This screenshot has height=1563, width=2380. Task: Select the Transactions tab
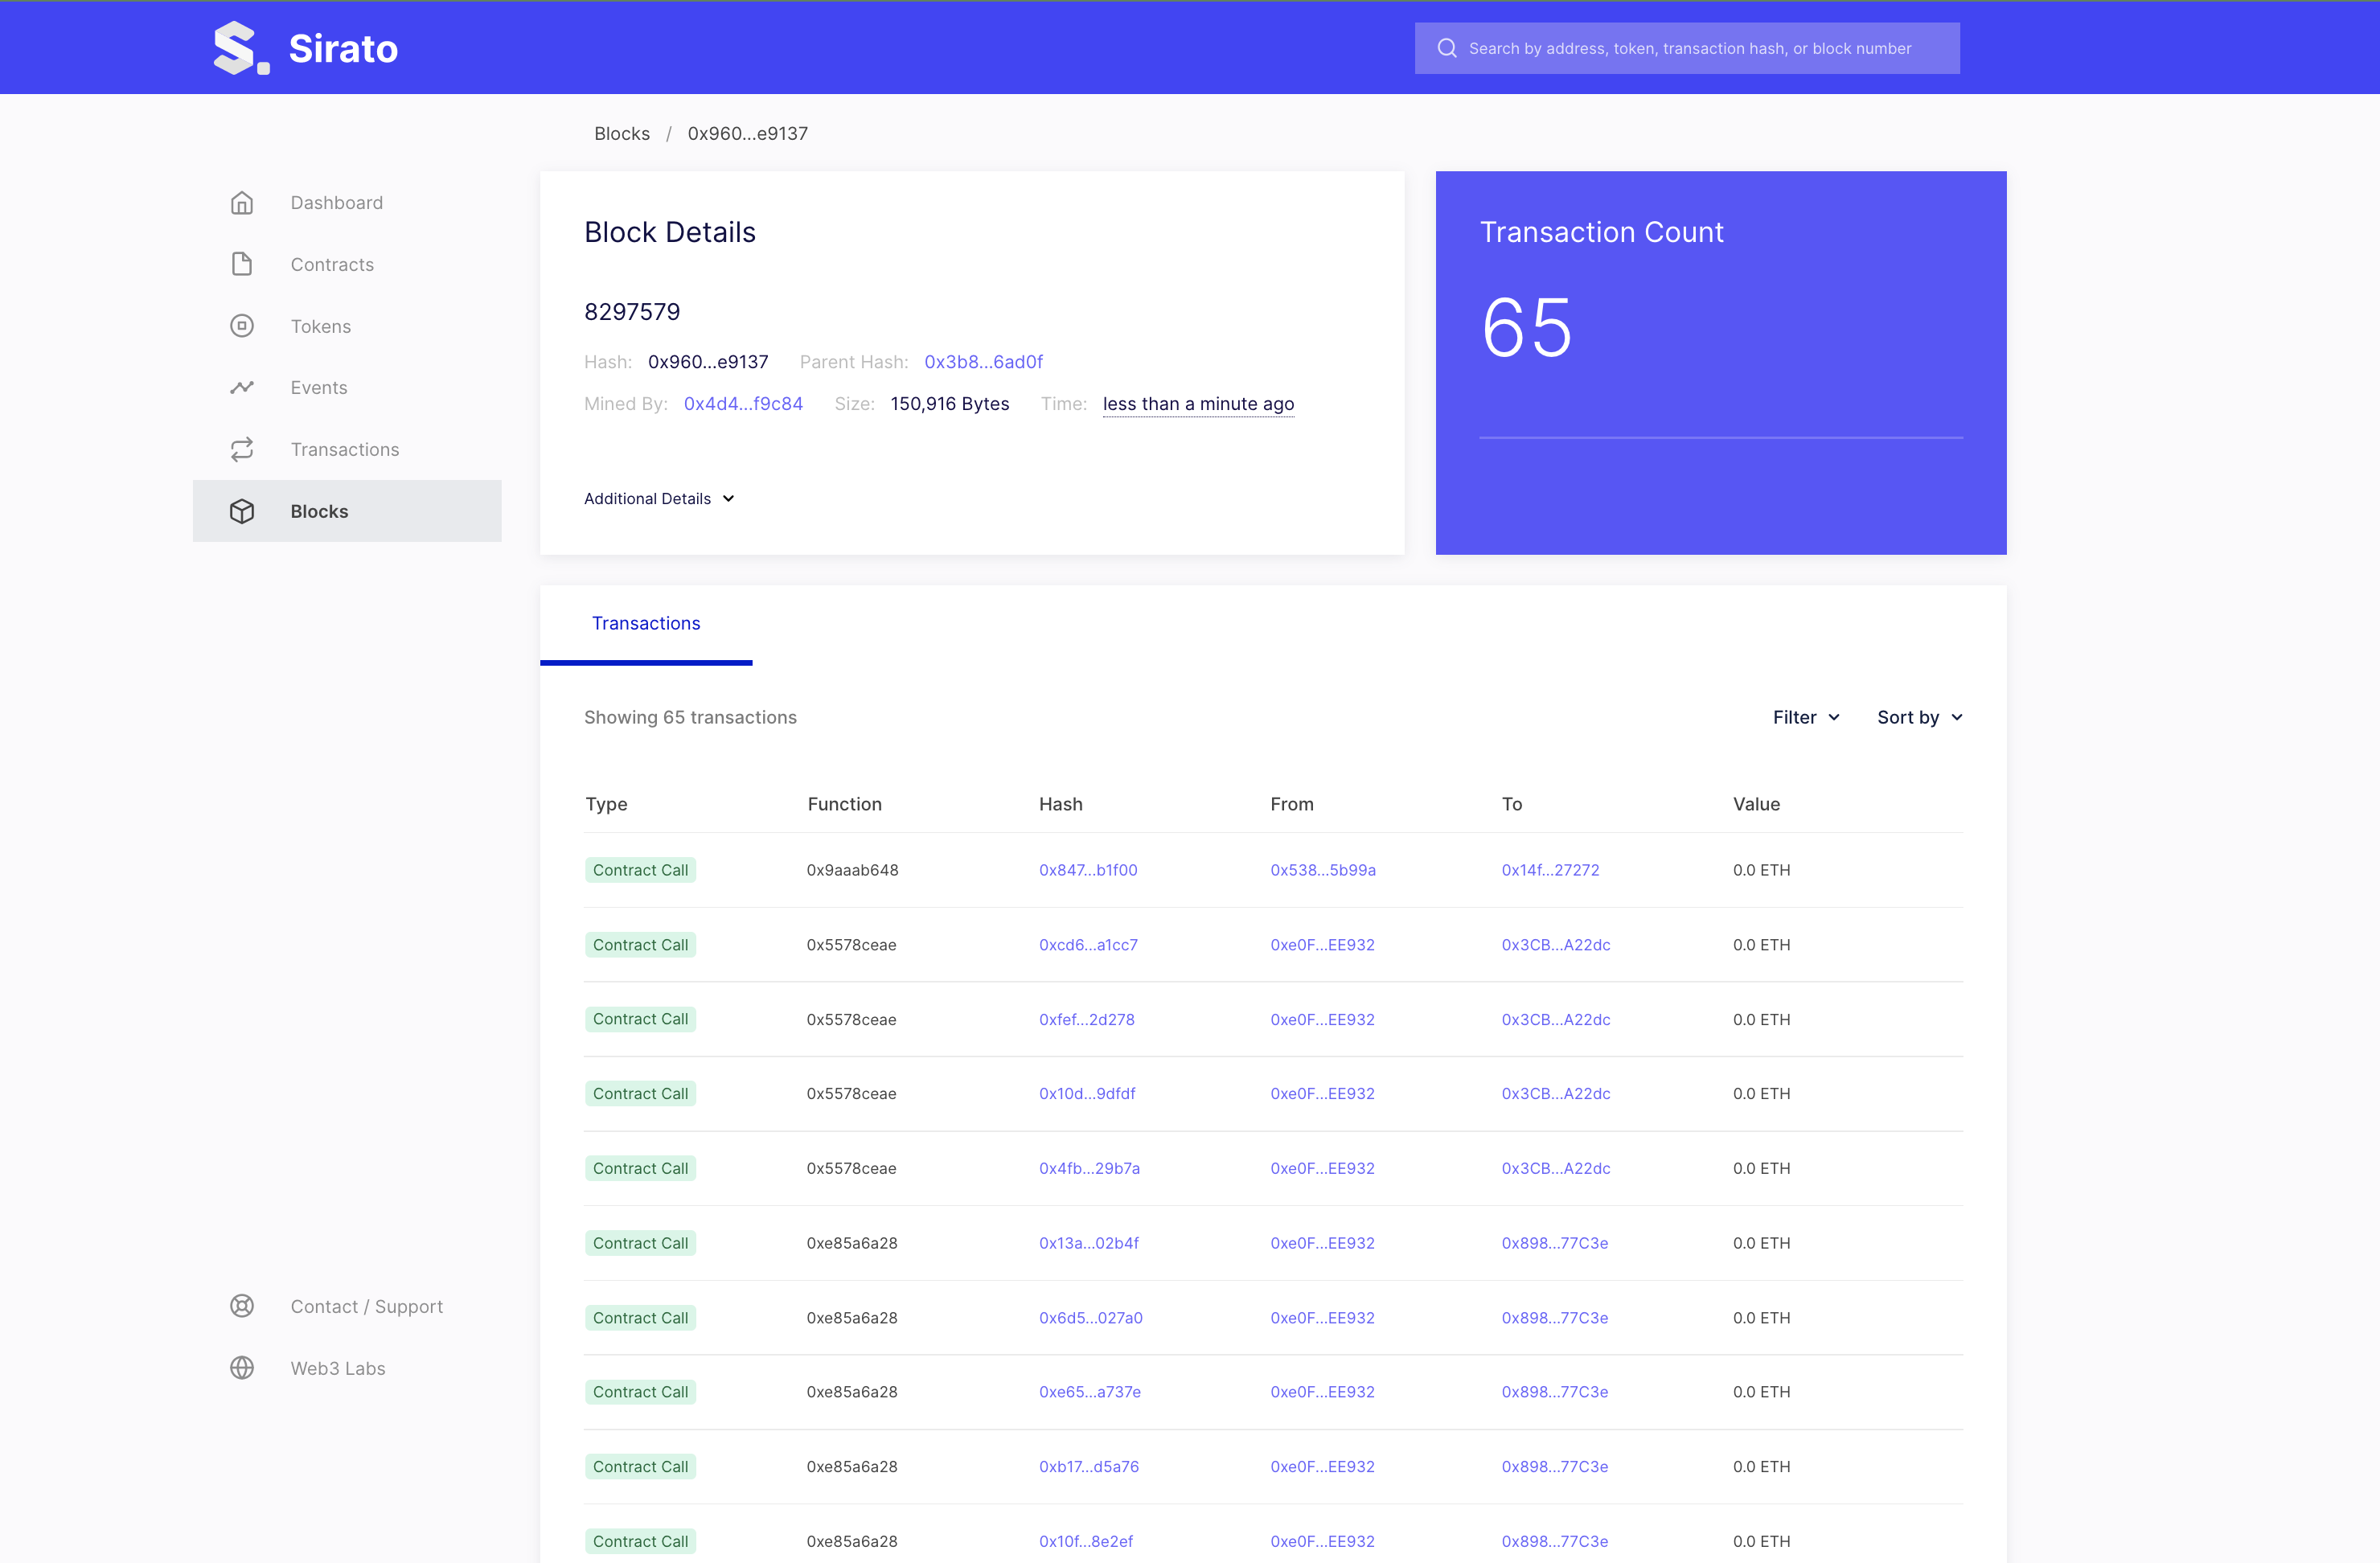point(646,623)
